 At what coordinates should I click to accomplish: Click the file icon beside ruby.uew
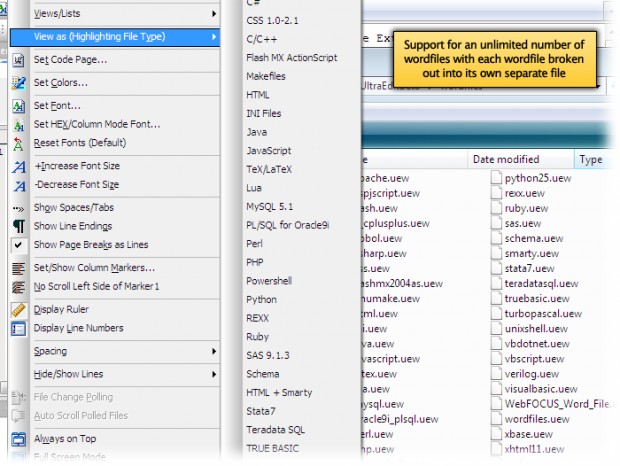(x=496, y=208)
